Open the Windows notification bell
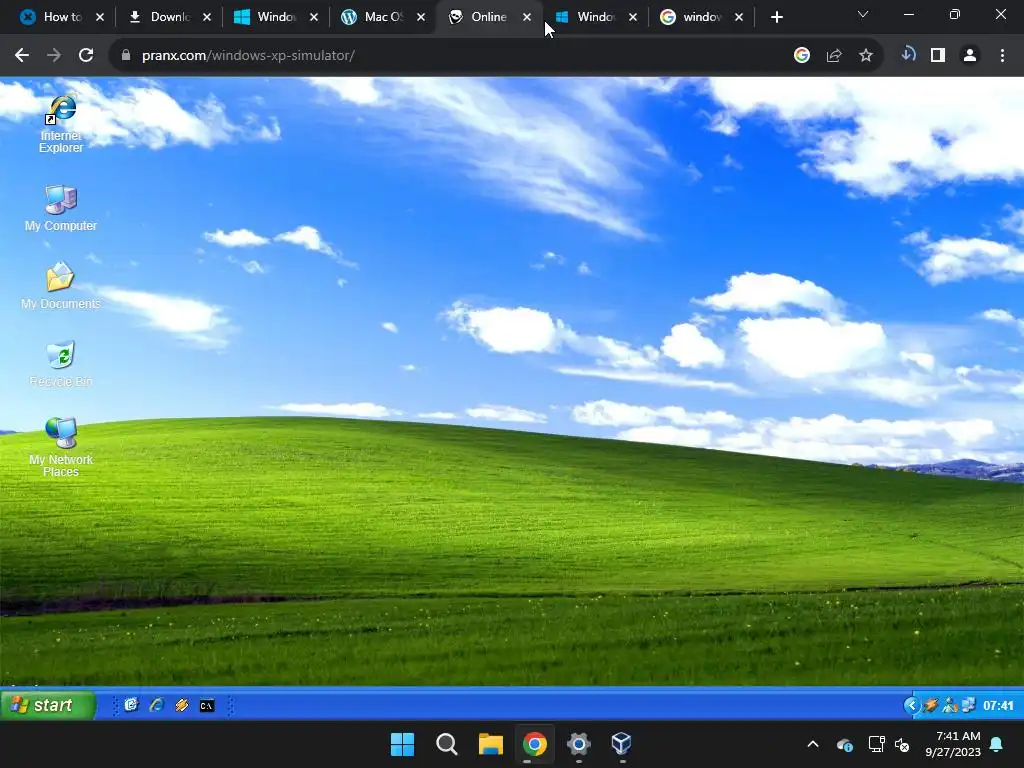1024x768 pixels. pyautogui.click(x=997, y=744)
